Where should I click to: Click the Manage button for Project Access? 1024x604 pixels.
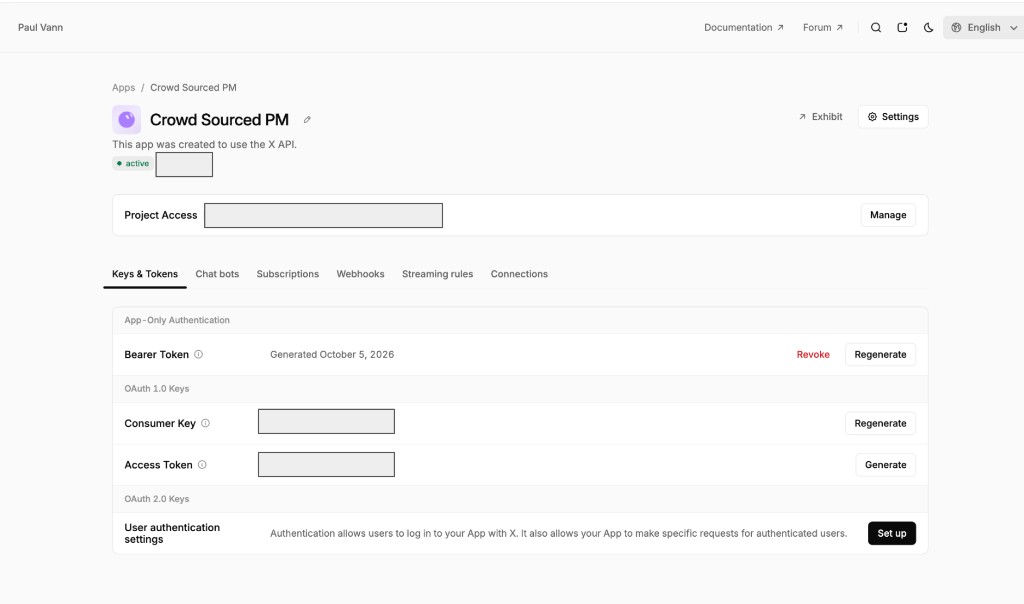888,215
